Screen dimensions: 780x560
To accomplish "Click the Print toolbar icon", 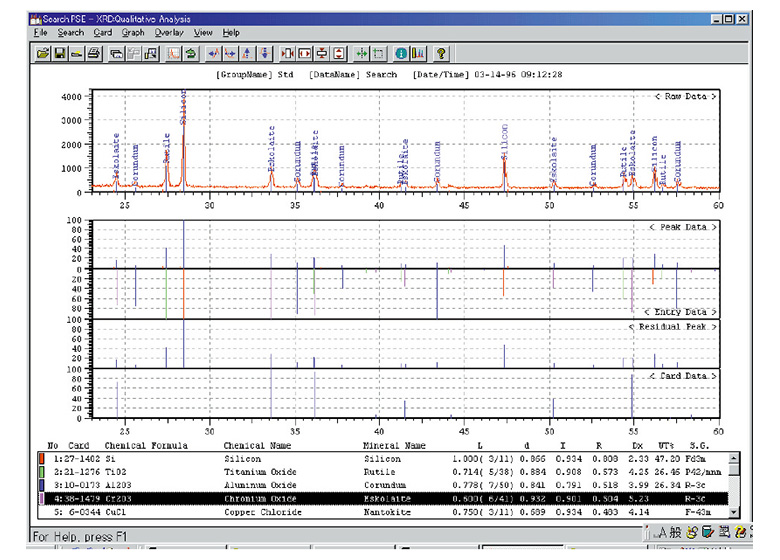I will pos(94,53).
